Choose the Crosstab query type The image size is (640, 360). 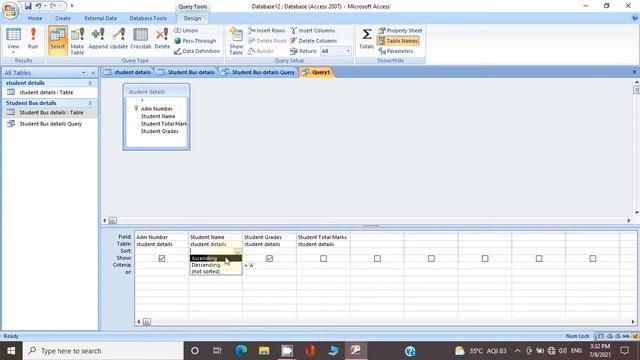coord(140,39)
